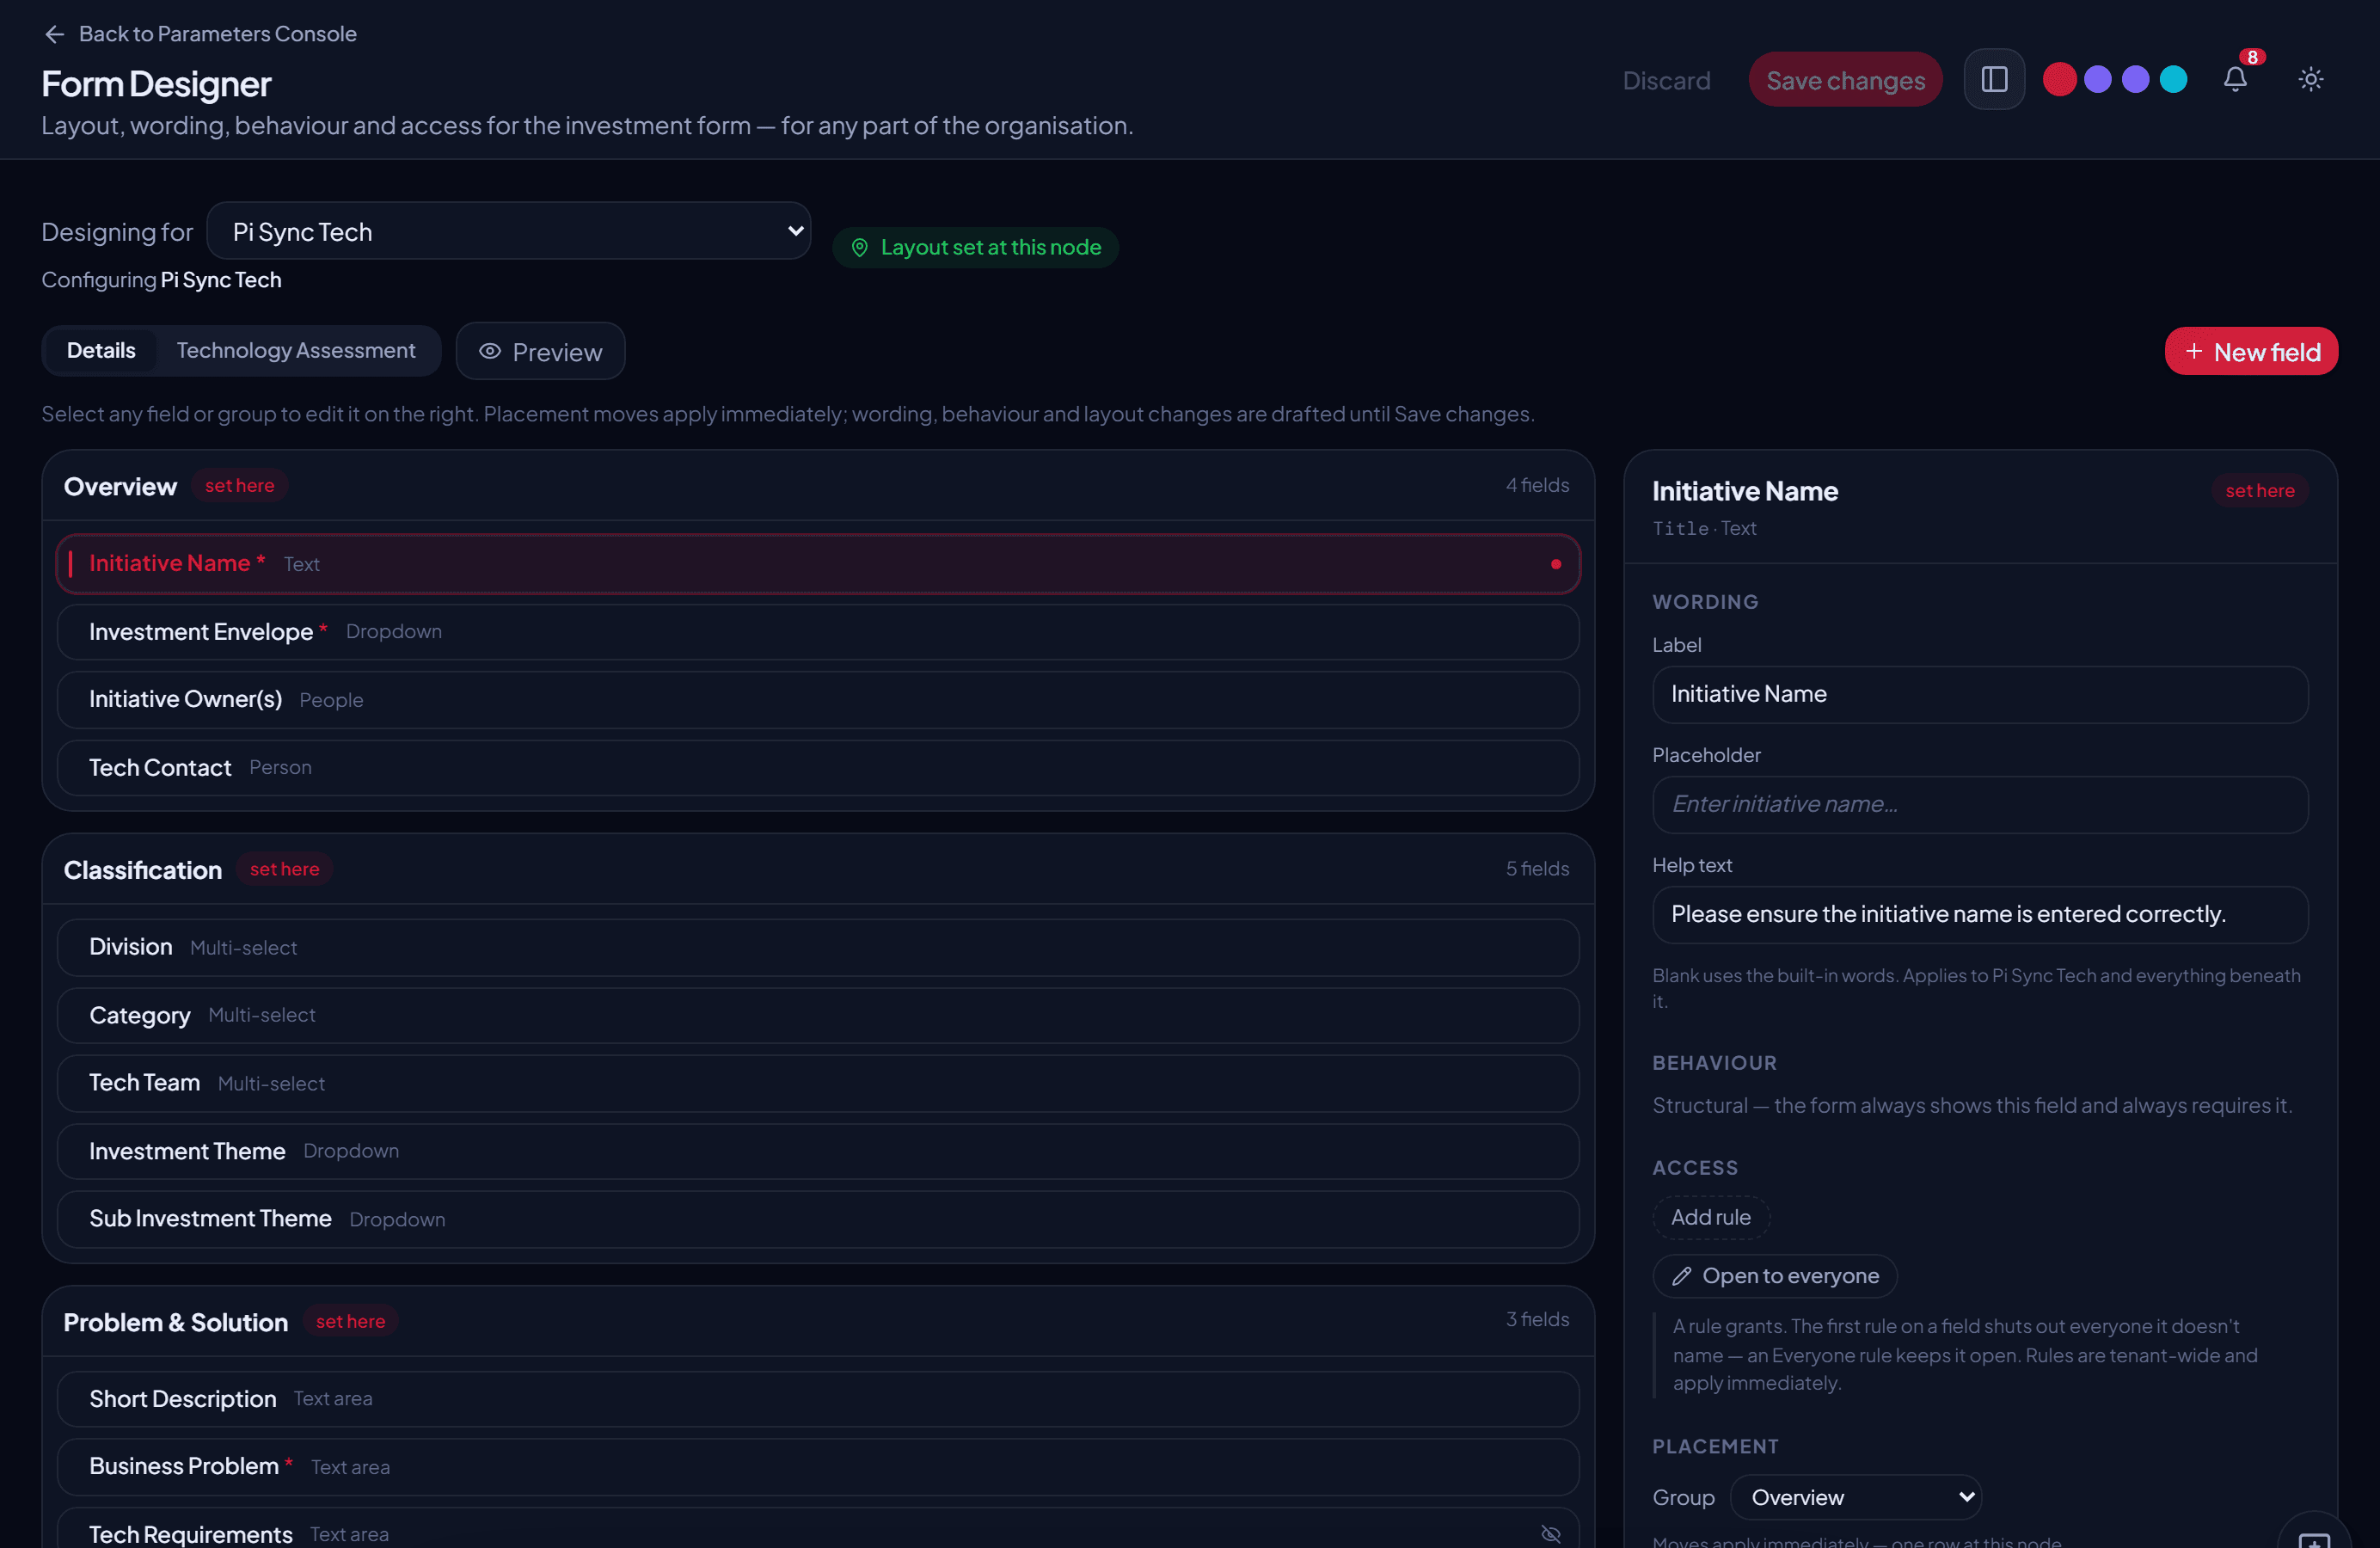Viewport: 2380px width, 1548px height.
Task: Click the notification count badge 8
Action: pyautogui.click(x=2252, y=57)
